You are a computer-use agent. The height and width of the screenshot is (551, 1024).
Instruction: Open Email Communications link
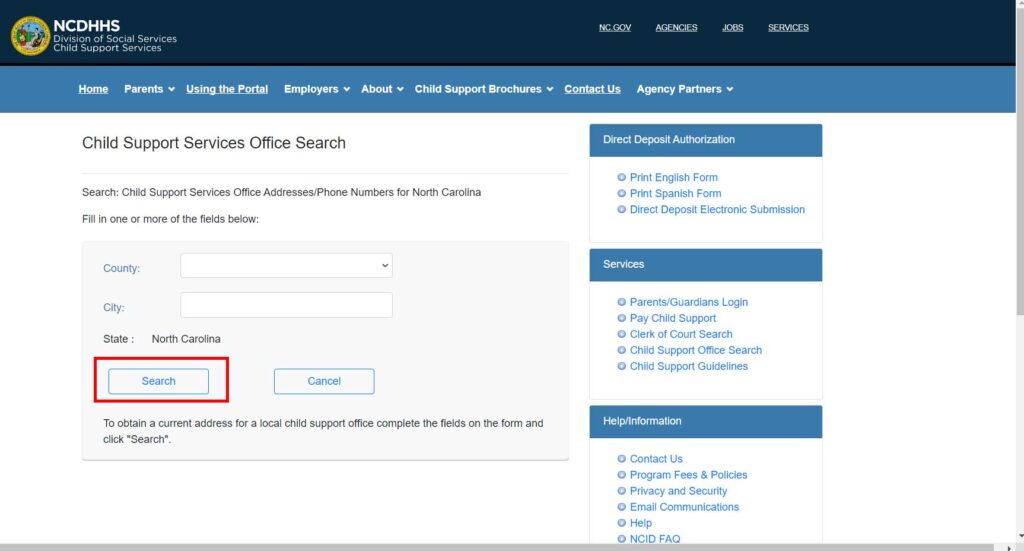click(684, 507)
